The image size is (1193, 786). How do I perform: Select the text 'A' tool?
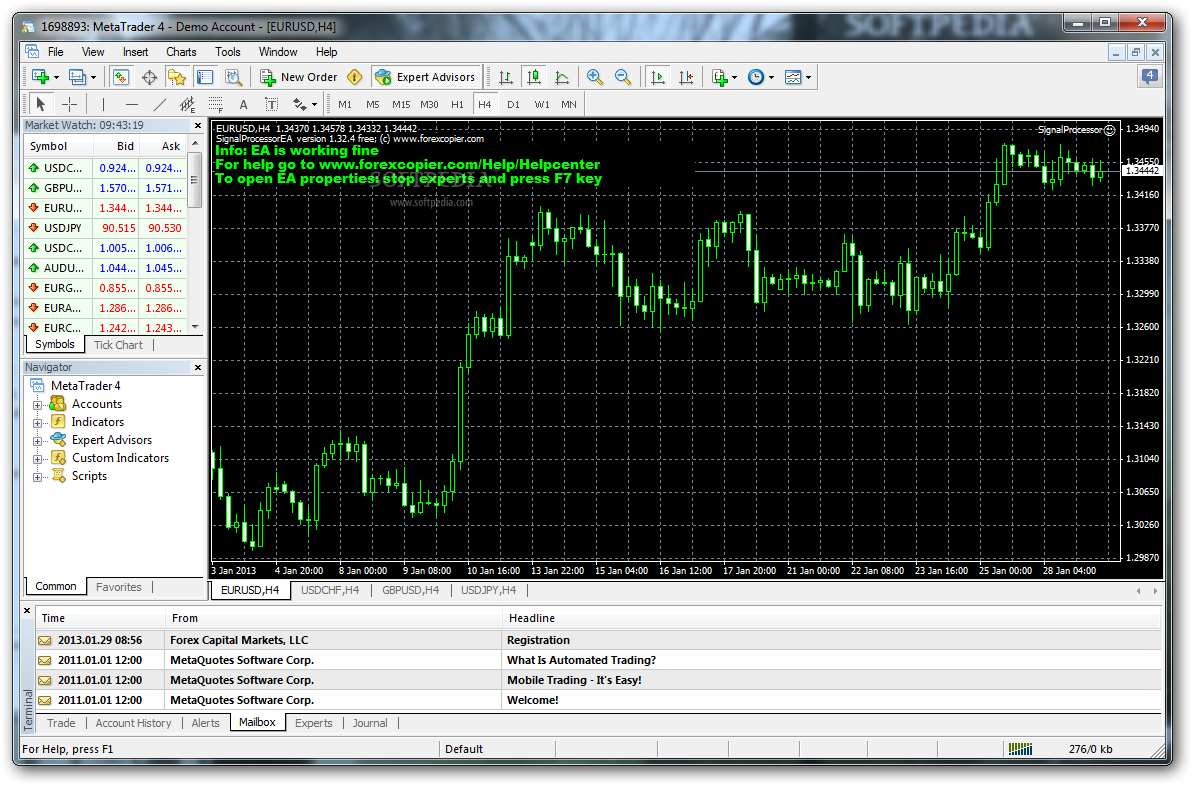(x=243, y=104)
